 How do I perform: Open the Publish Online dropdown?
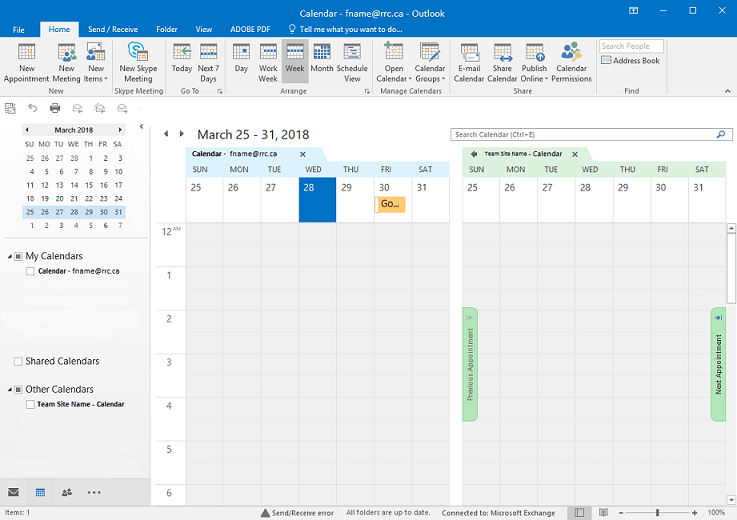click(x=534, y=63)
